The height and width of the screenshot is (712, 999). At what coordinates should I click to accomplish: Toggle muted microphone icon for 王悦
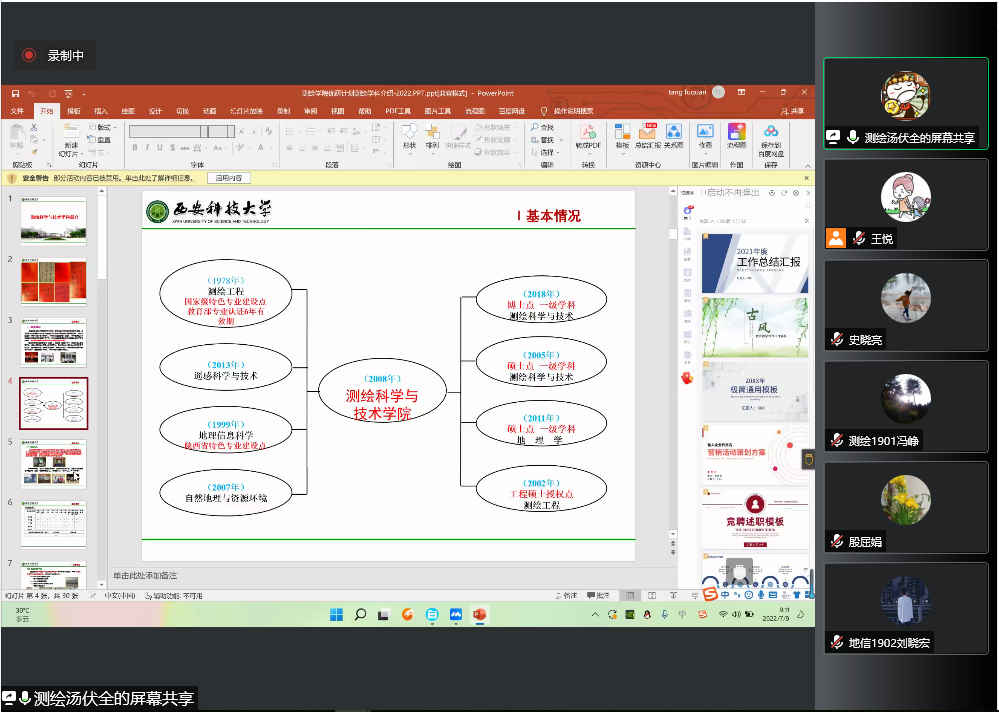point(858,238)
